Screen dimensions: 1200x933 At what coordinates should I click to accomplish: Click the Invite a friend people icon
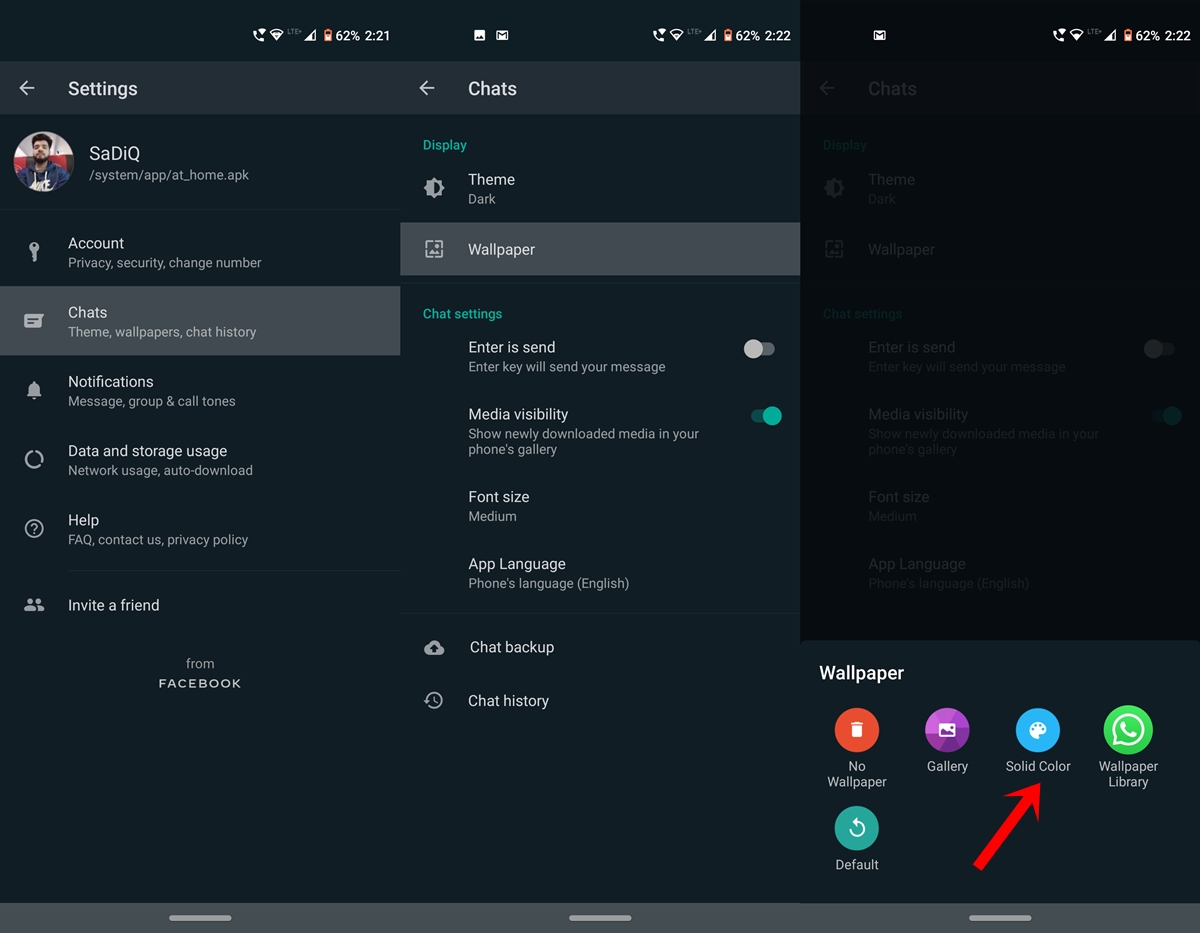(34, 605)
